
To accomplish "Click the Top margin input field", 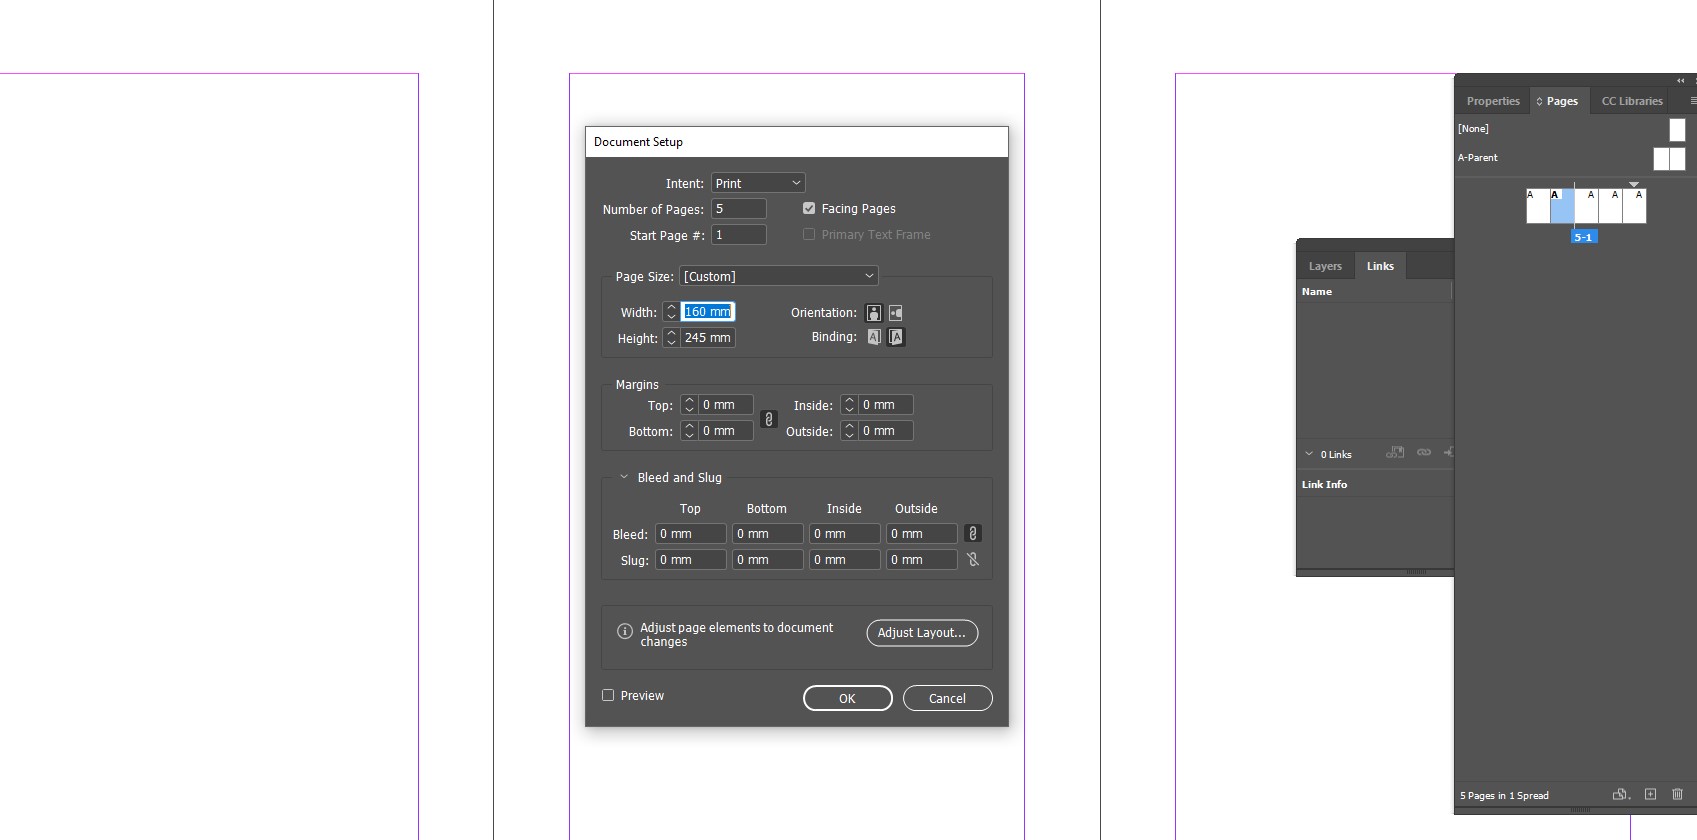I will point(725,405).
